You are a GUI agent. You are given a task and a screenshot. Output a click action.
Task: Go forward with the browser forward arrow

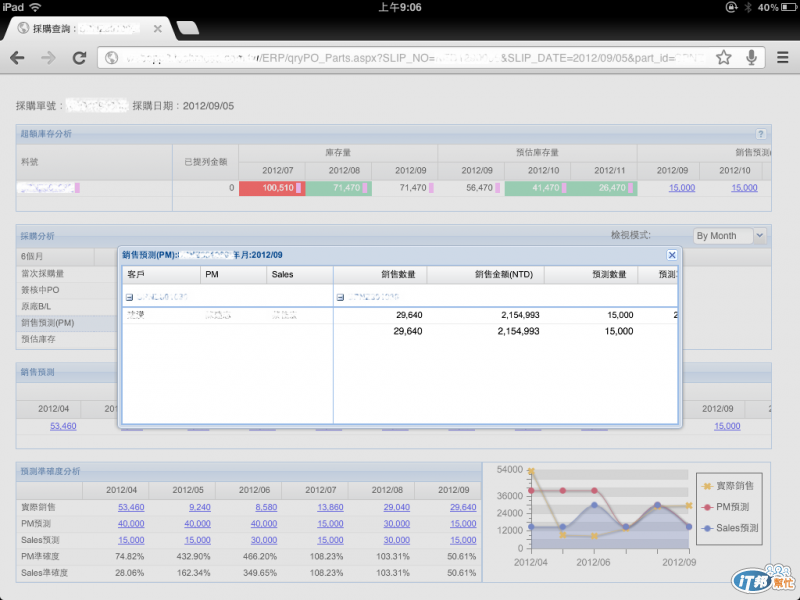point(48,58)
